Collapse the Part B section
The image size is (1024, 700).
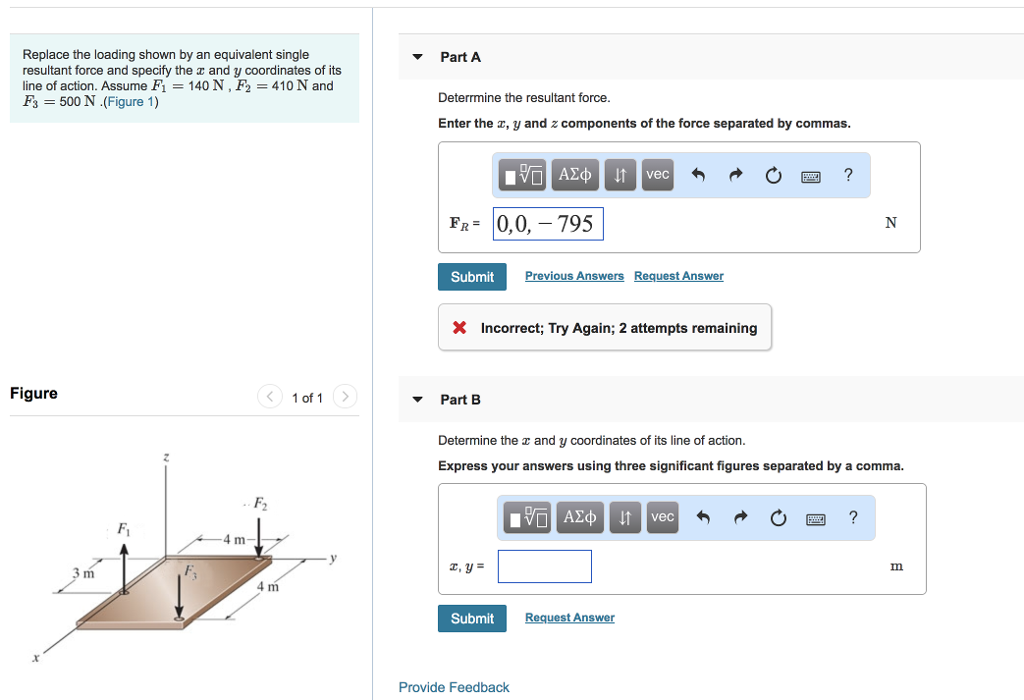(418, 400)
